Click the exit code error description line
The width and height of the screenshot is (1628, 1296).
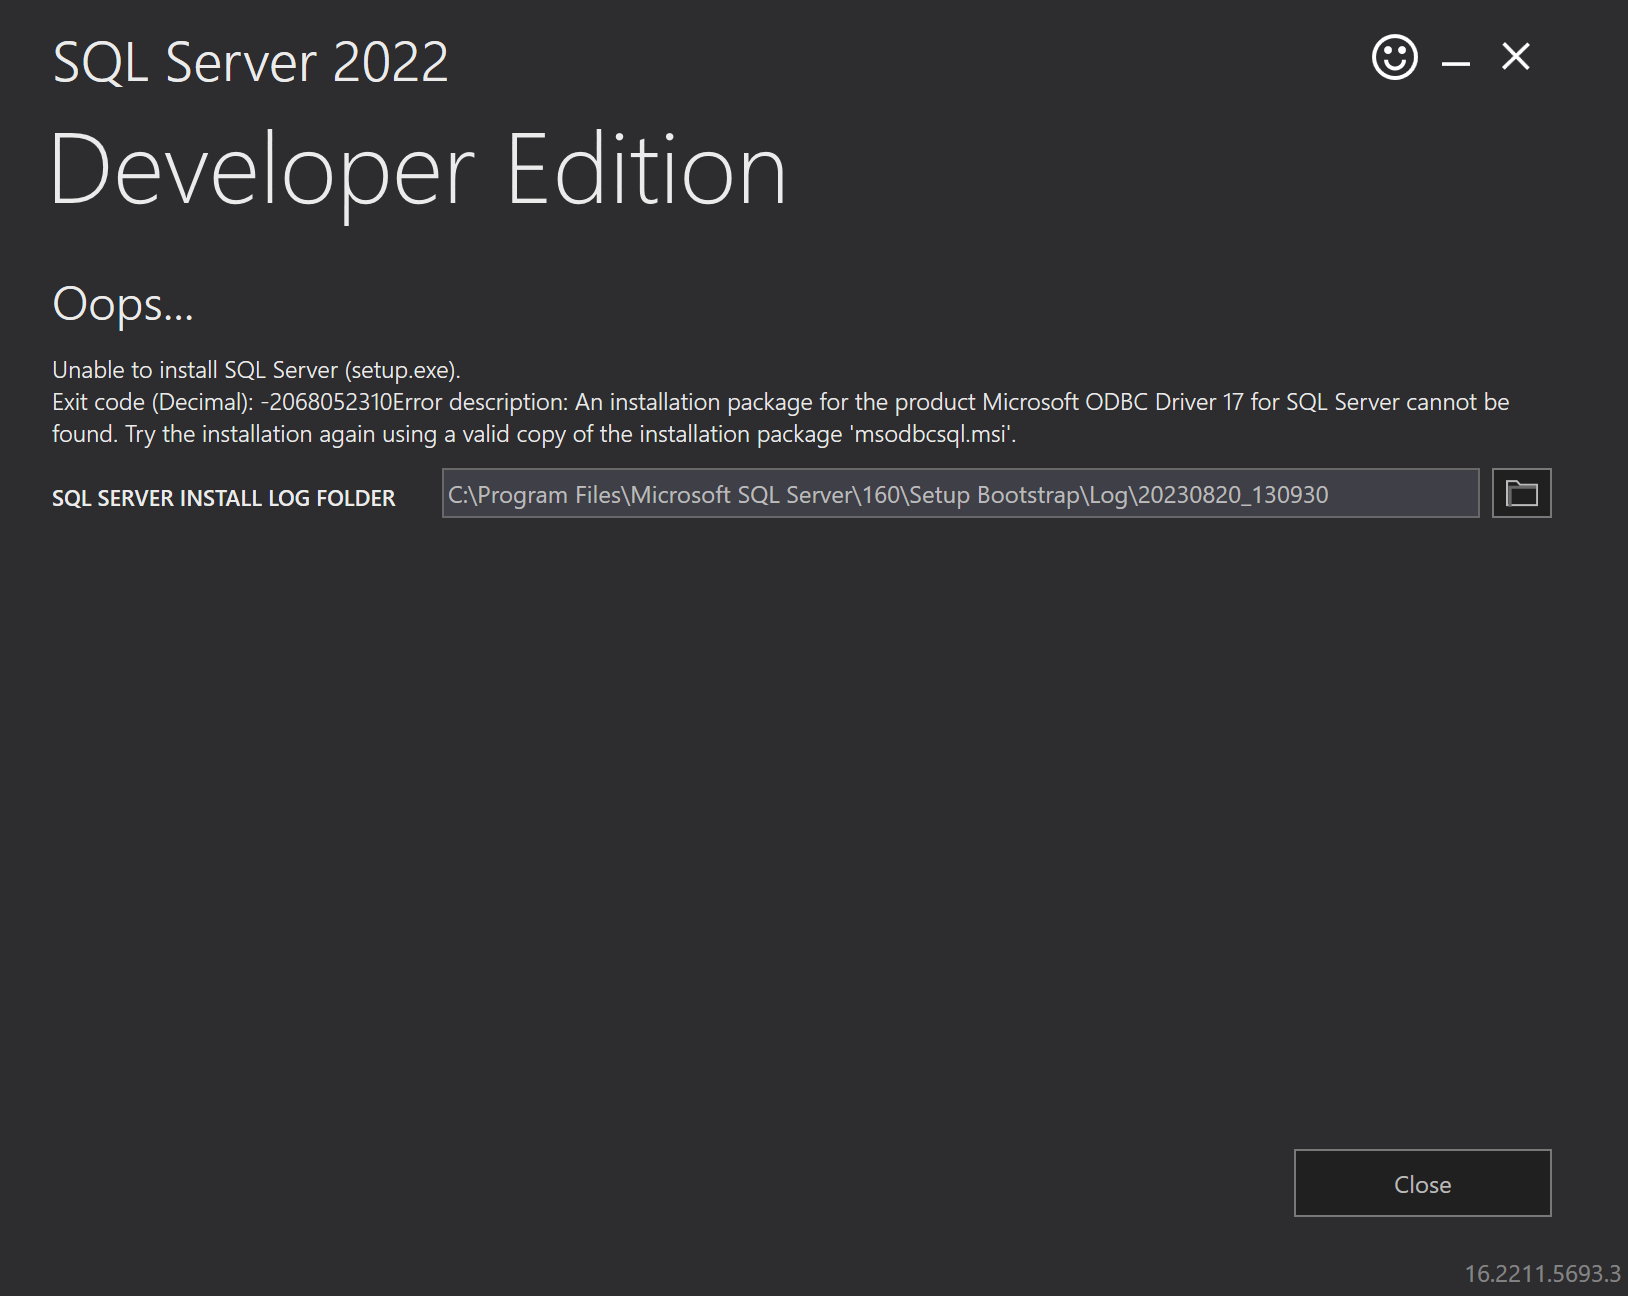tap(780, 402)
